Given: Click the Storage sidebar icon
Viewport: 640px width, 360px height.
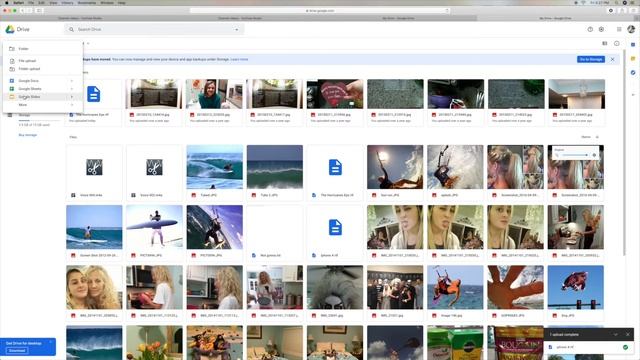Looking at the screenshot, I should [x=10, y=115].
